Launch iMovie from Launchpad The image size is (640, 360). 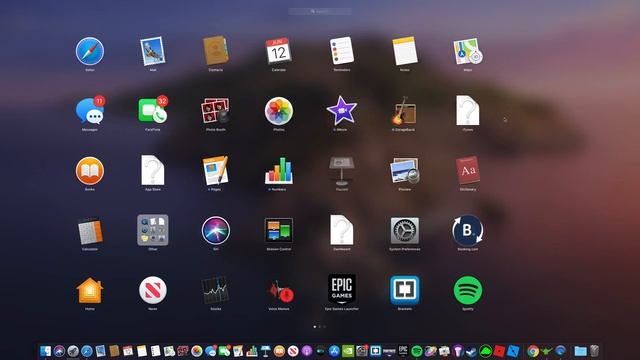[342, 111]
